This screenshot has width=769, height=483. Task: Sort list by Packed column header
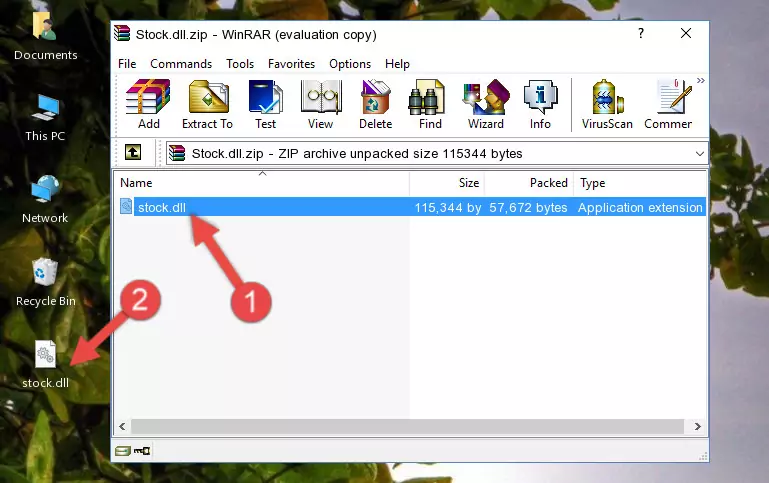tap(529, 183)
